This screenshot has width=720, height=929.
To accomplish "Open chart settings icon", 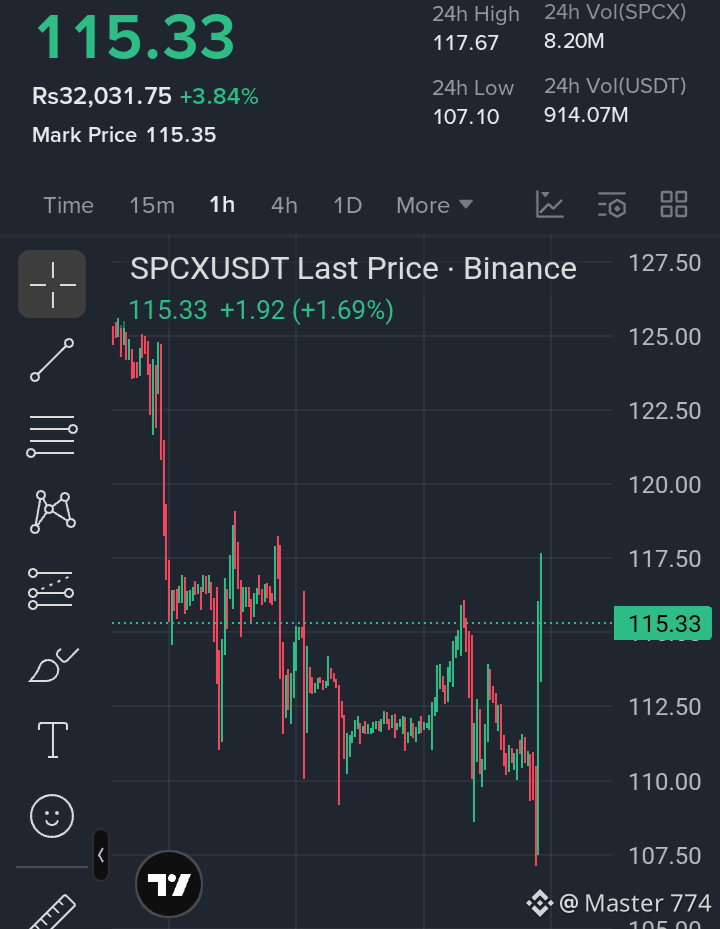I will [612, 204].
